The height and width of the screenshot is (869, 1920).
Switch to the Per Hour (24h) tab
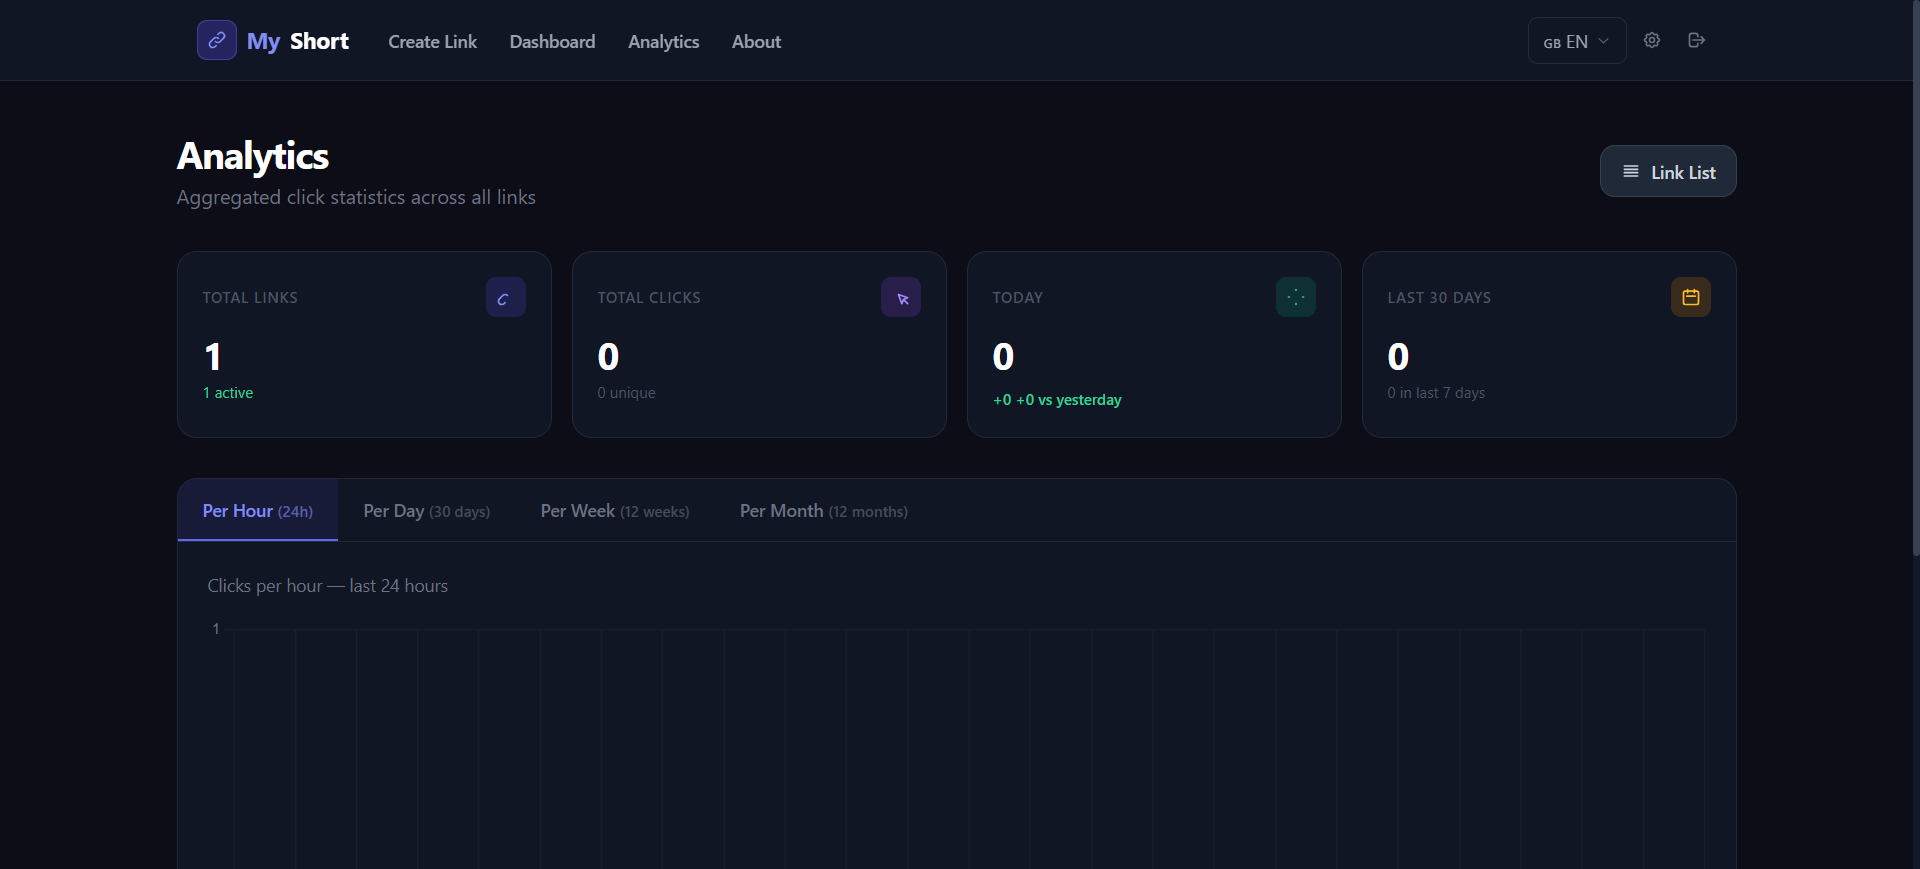[x=258, y=511]
